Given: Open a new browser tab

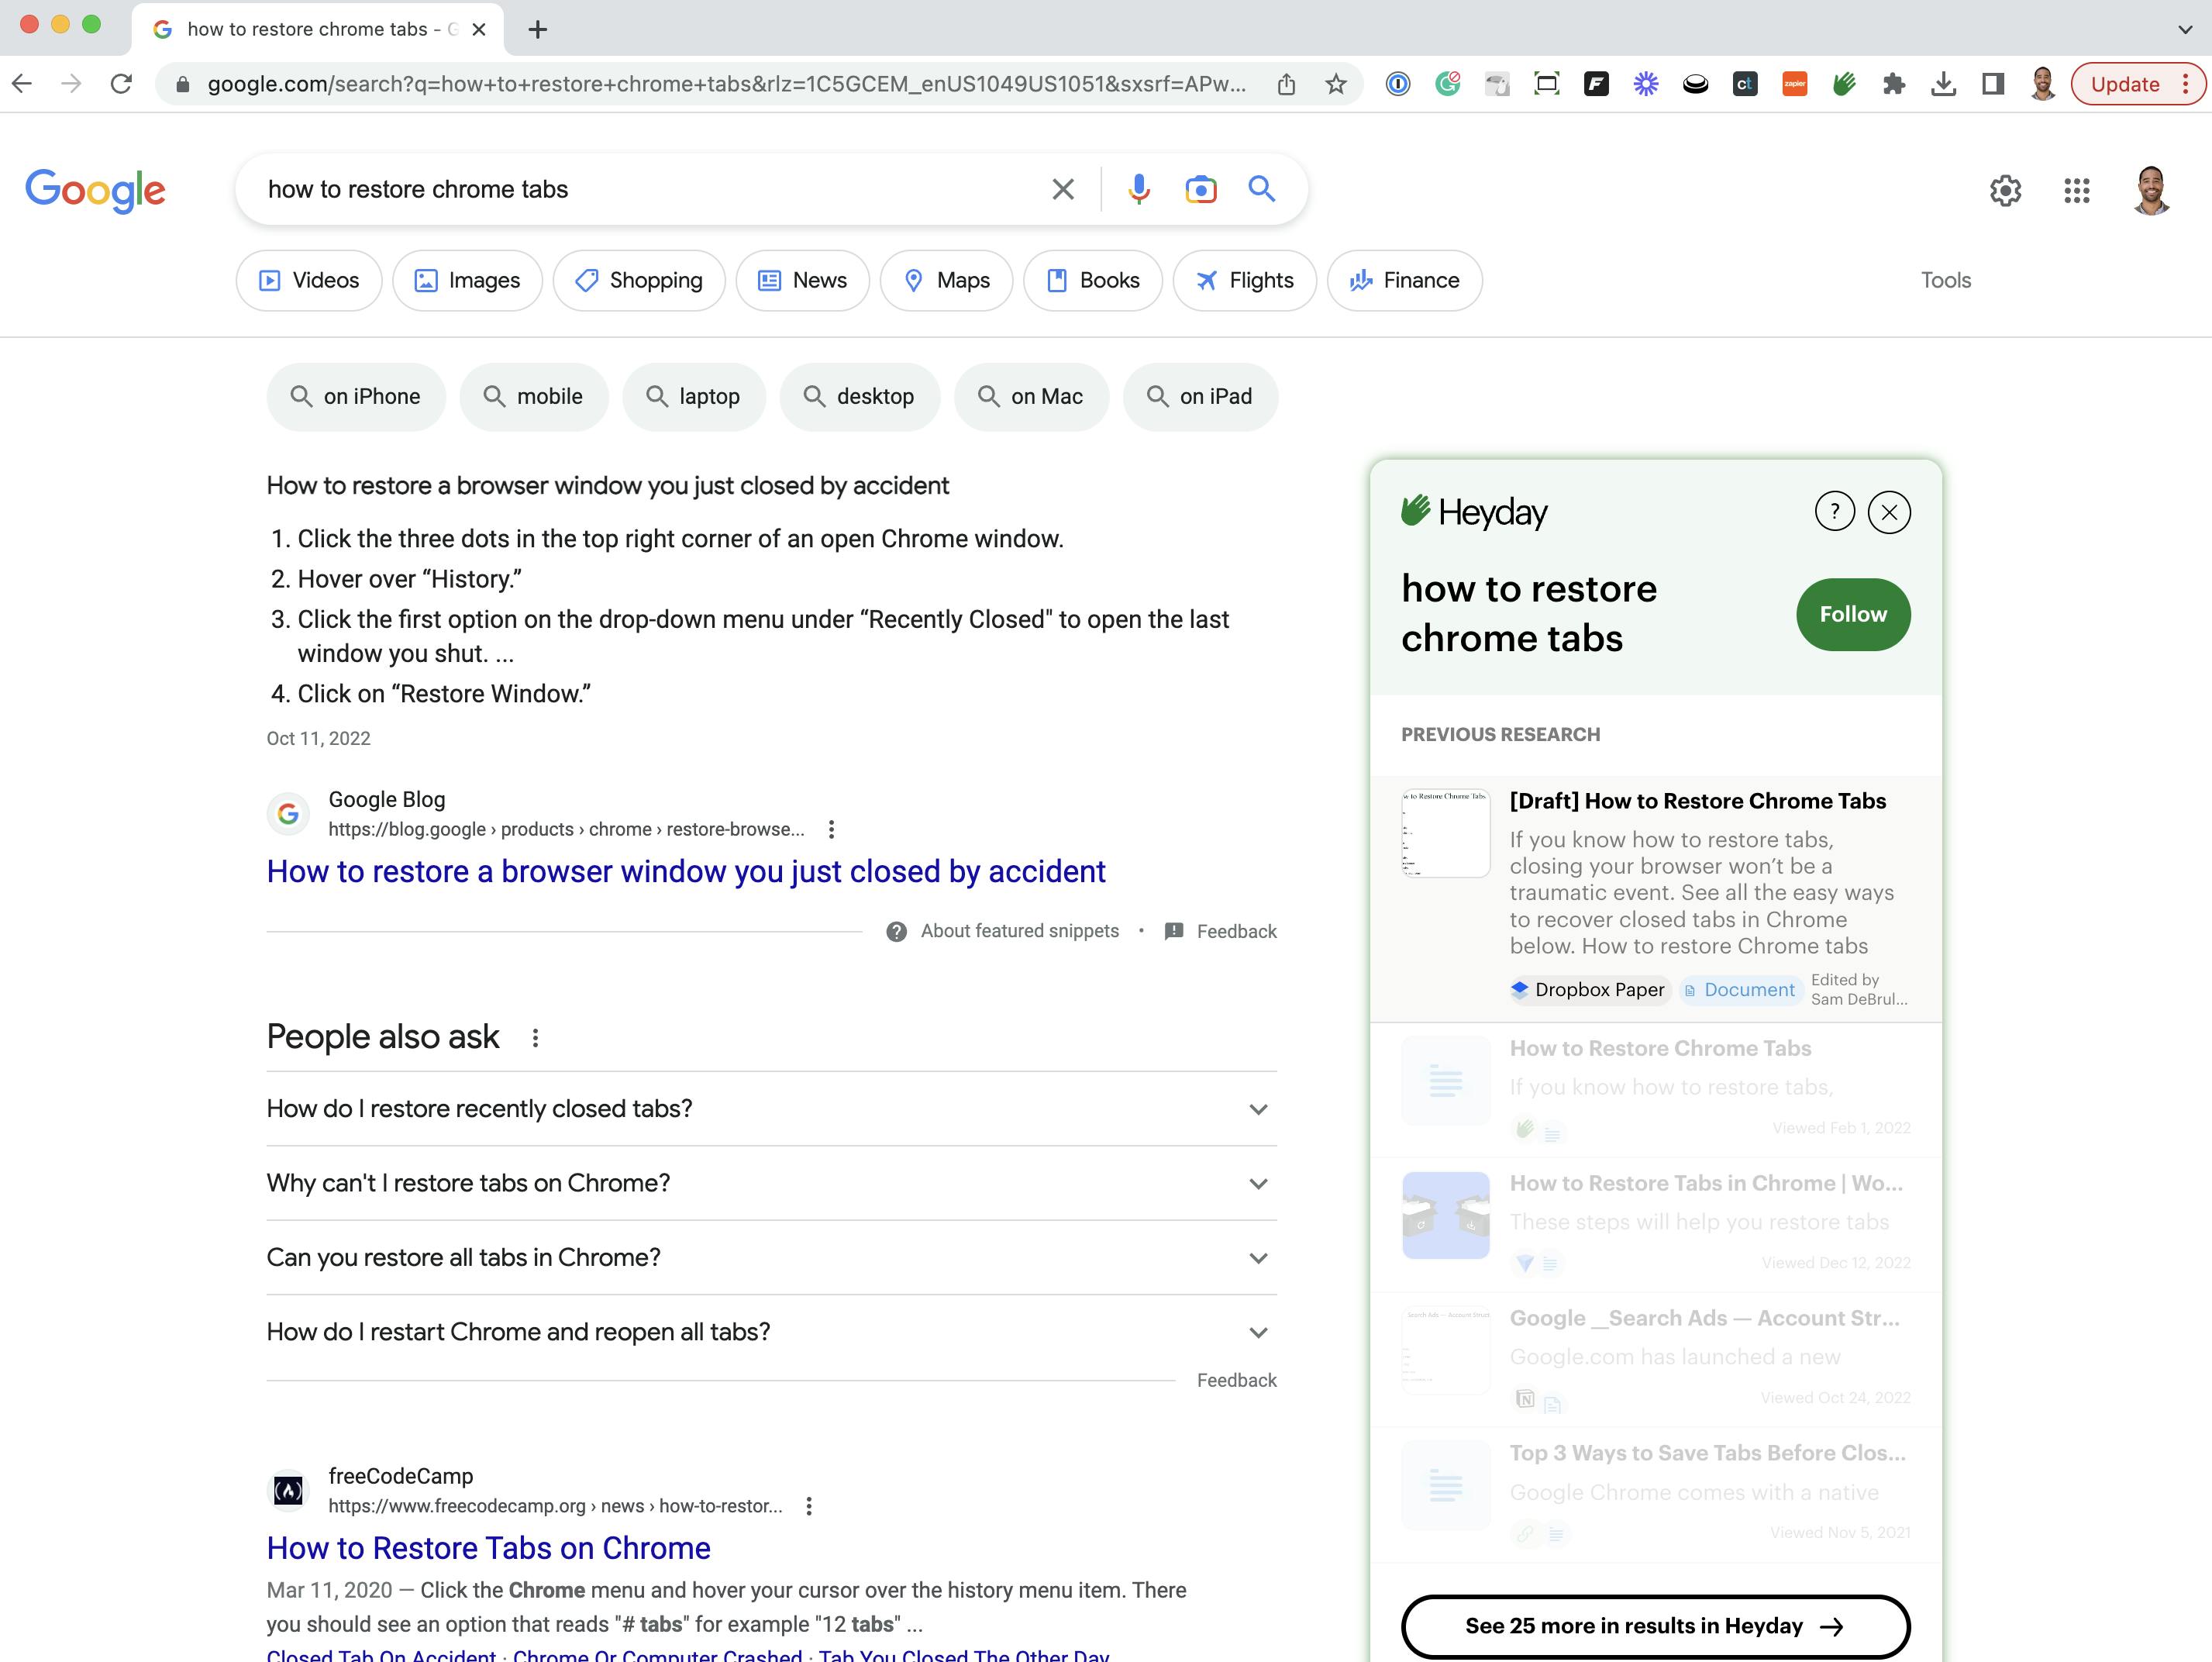Looking at the screenshot, I should point(538,29).
